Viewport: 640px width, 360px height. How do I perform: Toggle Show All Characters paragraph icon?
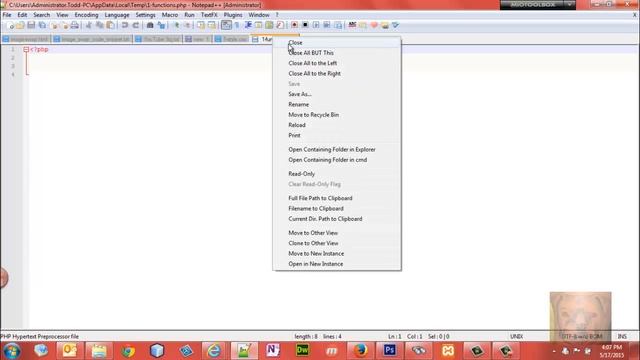coord(237,25)
